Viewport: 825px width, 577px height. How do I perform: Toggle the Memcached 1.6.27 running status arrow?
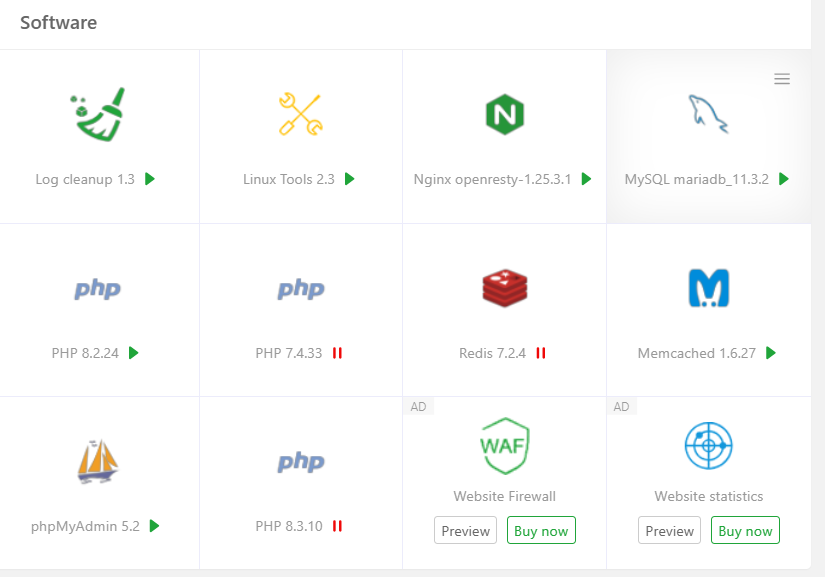[771, 353]
